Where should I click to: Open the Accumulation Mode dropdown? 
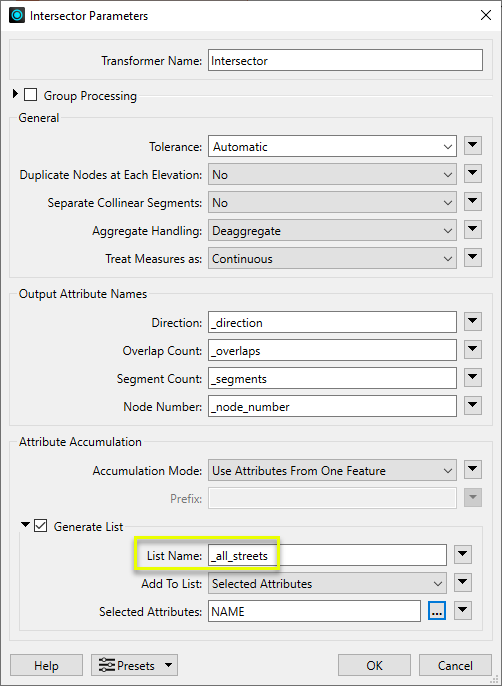(x=332, y=471)
